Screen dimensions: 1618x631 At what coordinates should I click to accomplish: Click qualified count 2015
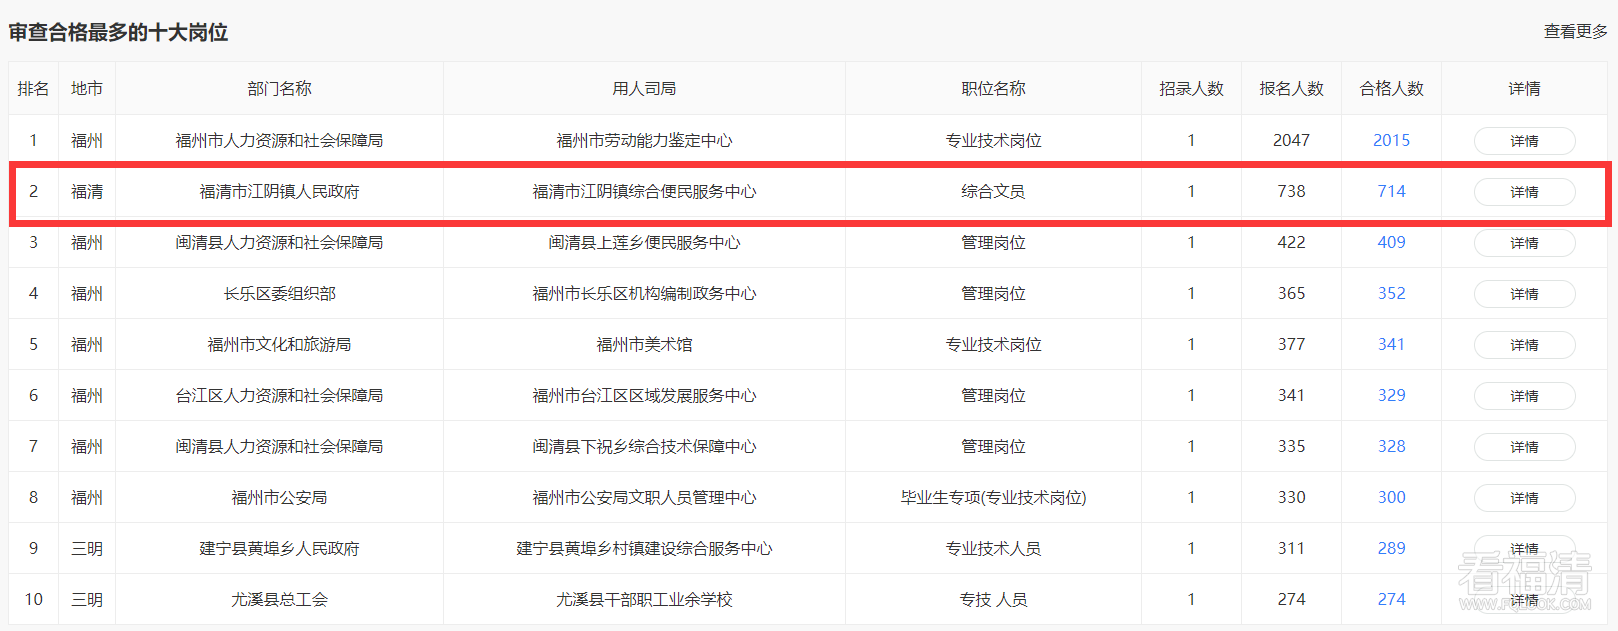coord(1391,140)
